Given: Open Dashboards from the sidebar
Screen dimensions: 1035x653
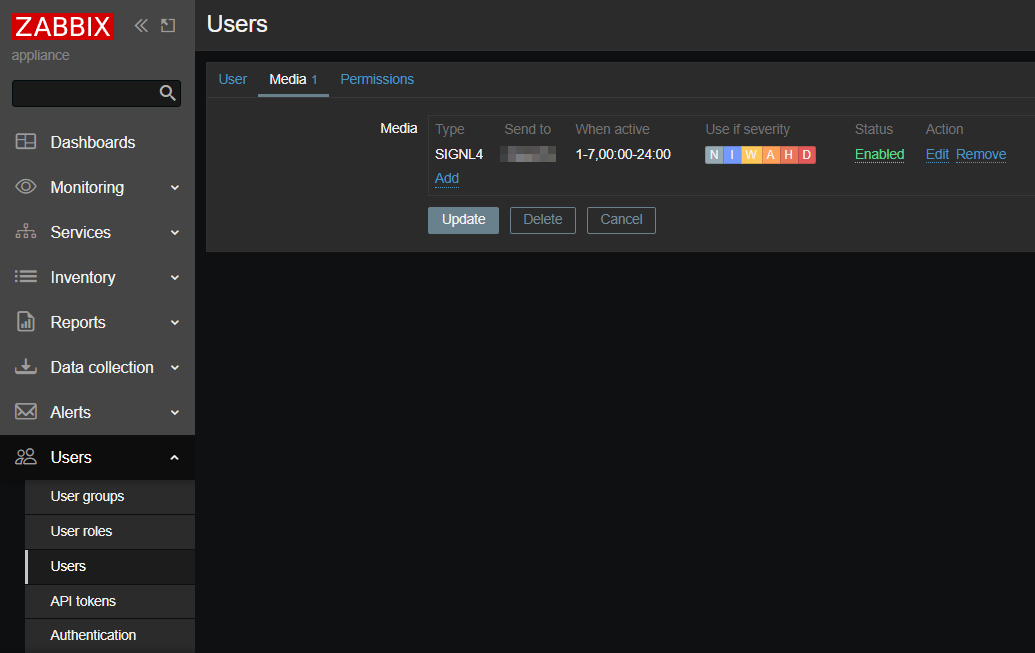Looking at the screenshot, I should click(x=92, y=142).
